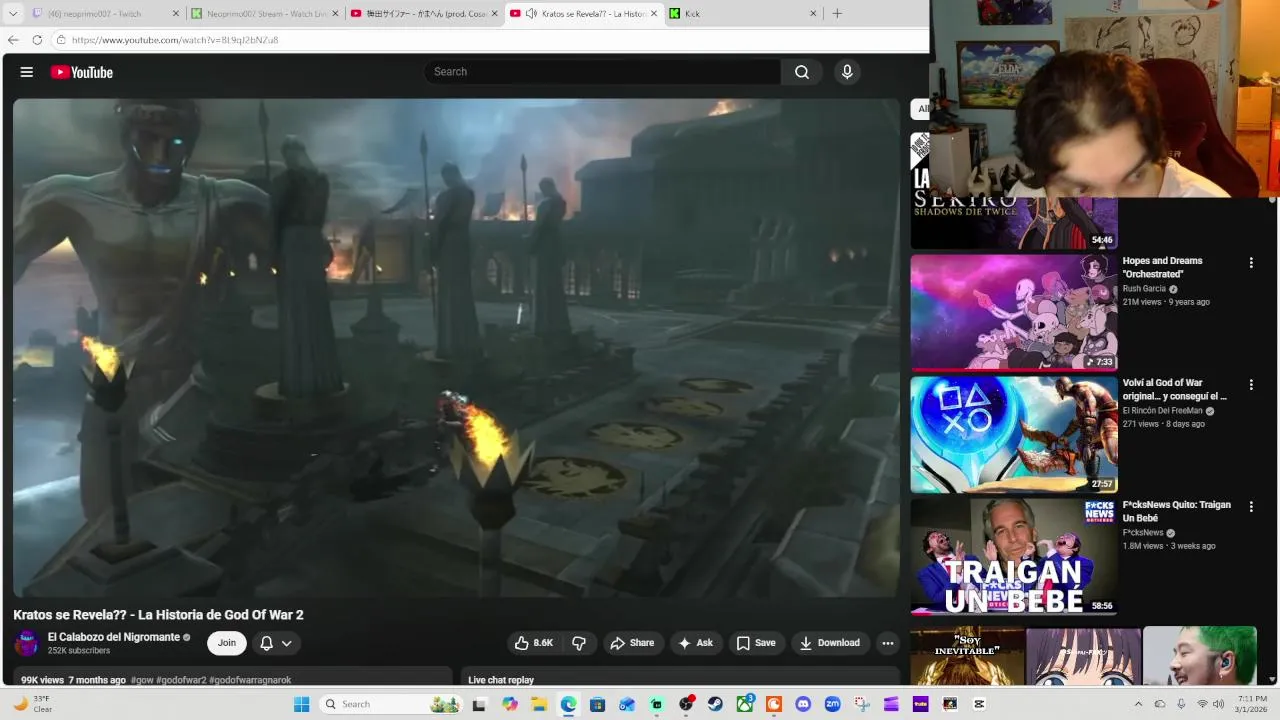Save the video to a playlist
Image resolution: width=1280 pixels, height=720 pixels.
coord(756,643)
